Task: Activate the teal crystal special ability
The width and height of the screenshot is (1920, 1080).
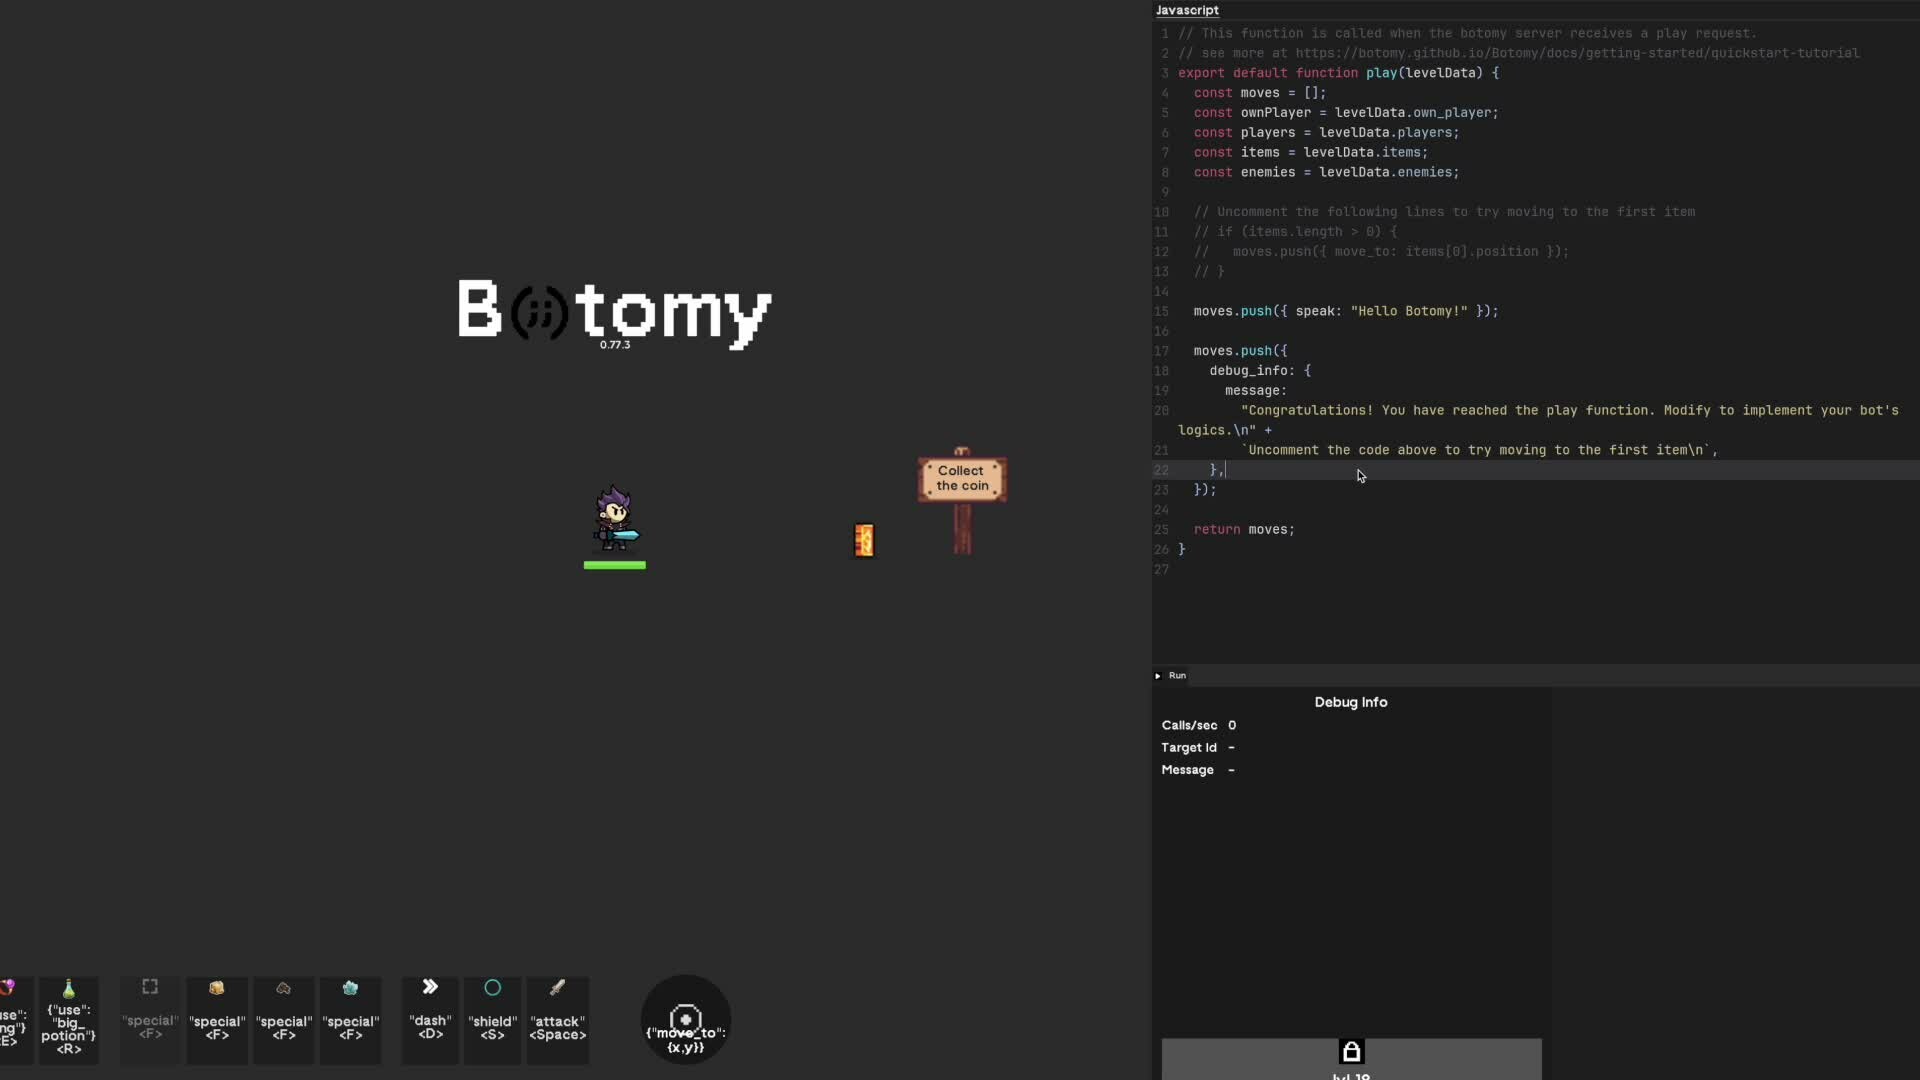Action: click(x=351, y=1018)
